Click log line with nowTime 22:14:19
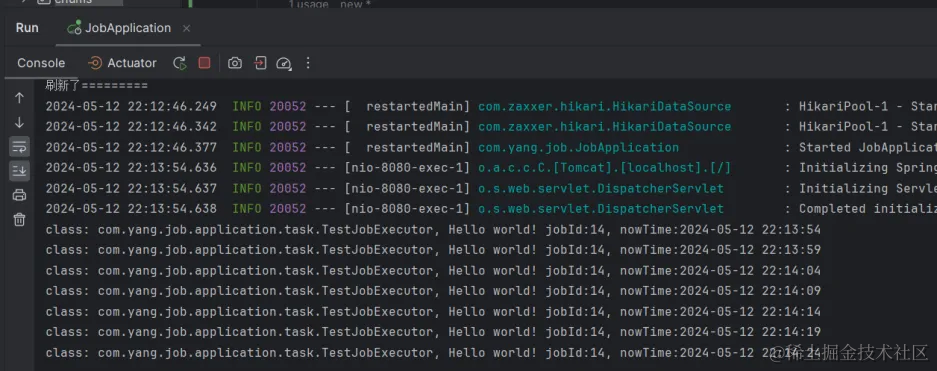 pos(433,332)
